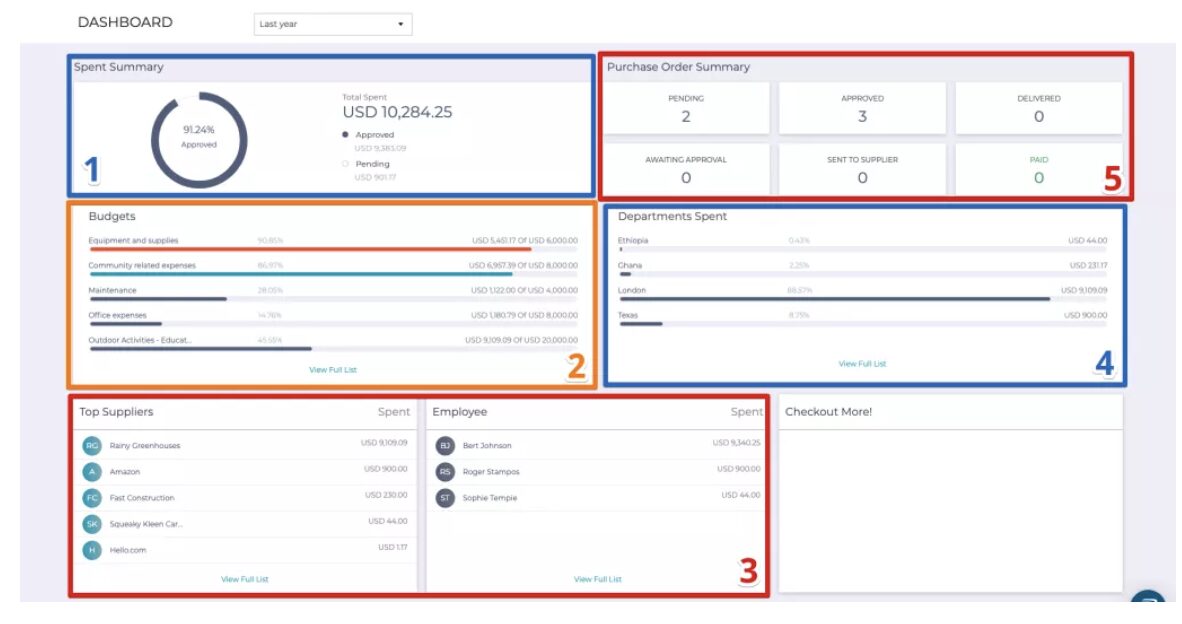Screen dimensions: 1182x624
Task: Click the 91.24% Approved donut chart
Action: pyautogui.click(x=199, y=140)
